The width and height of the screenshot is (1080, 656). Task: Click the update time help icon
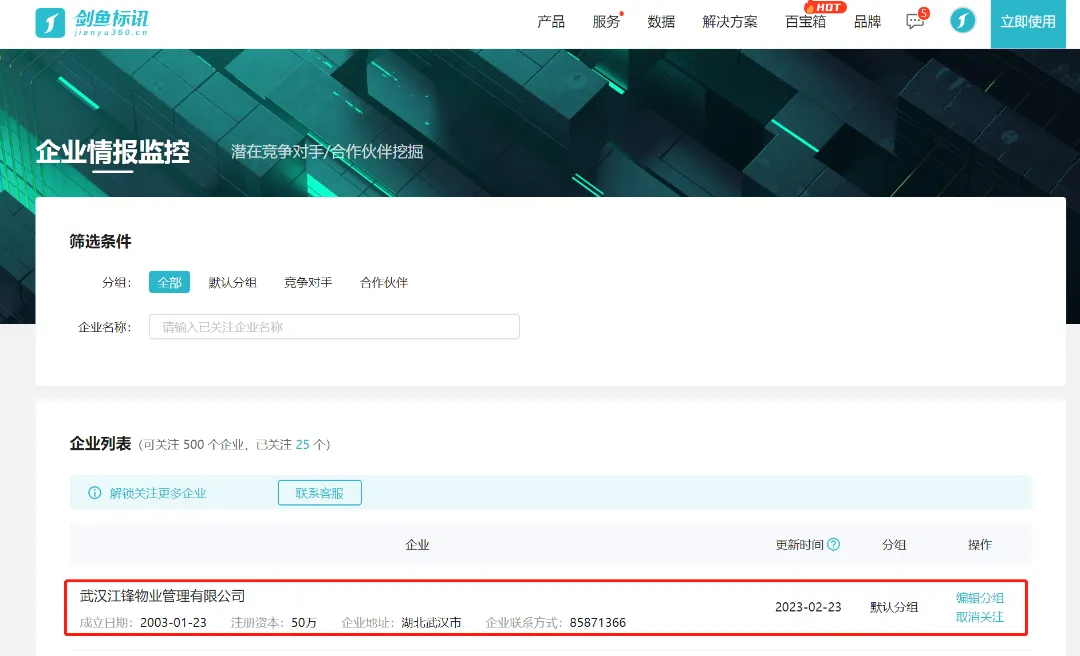(833, 545)
